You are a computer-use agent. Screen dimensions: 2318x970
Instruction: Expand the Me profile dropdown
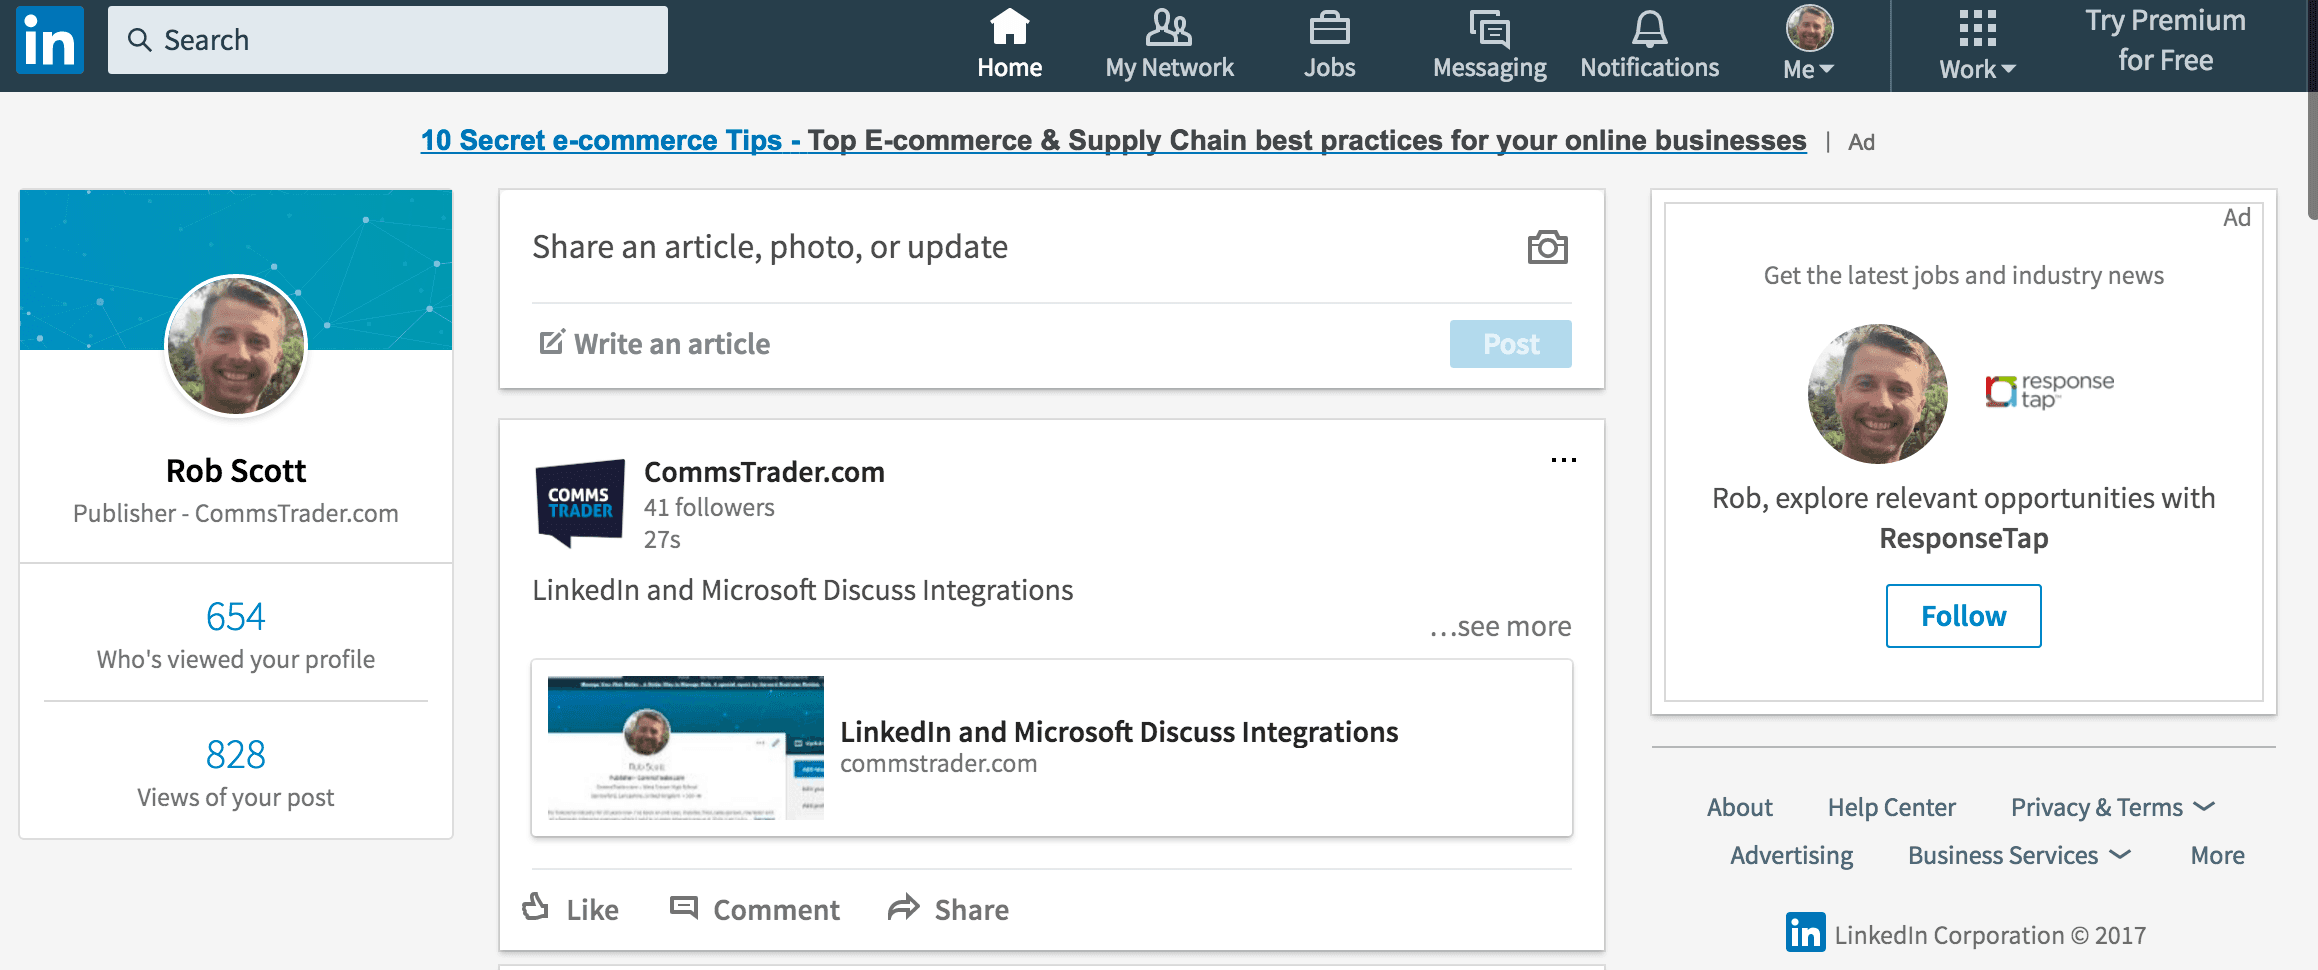[1809, 42]
